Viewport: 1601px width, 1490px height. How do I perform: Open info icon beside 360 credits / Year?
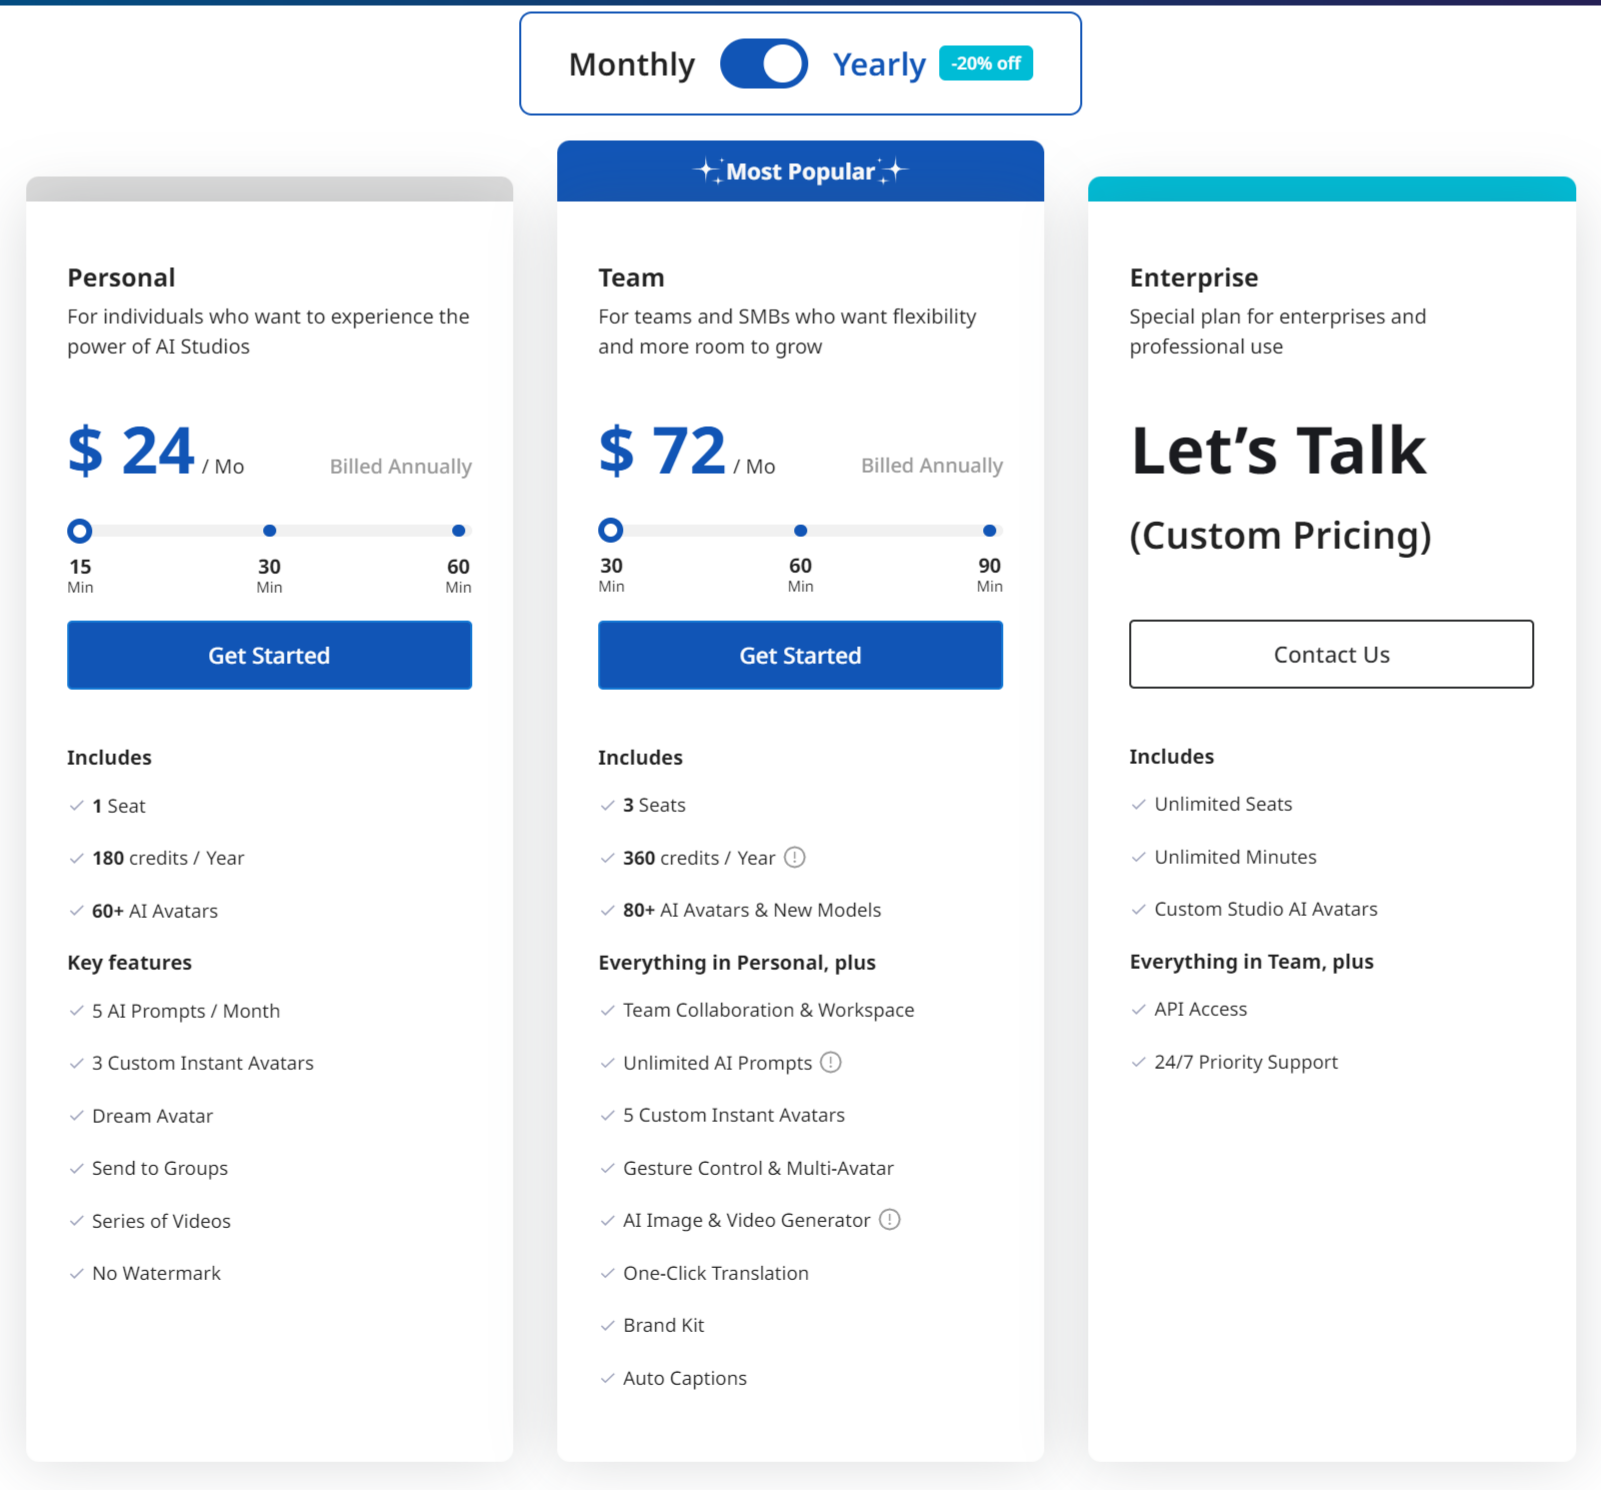pos(795,857)
